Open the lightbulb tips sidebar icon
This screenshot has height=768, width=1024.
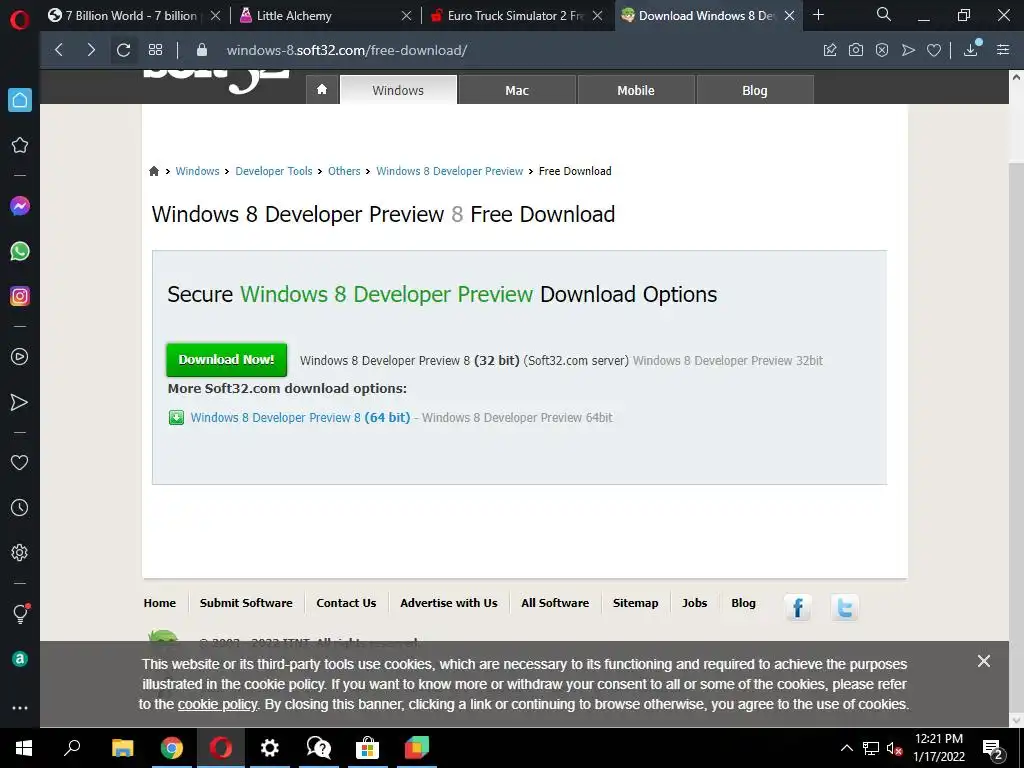pyautogui.click(x=20, y=613)
